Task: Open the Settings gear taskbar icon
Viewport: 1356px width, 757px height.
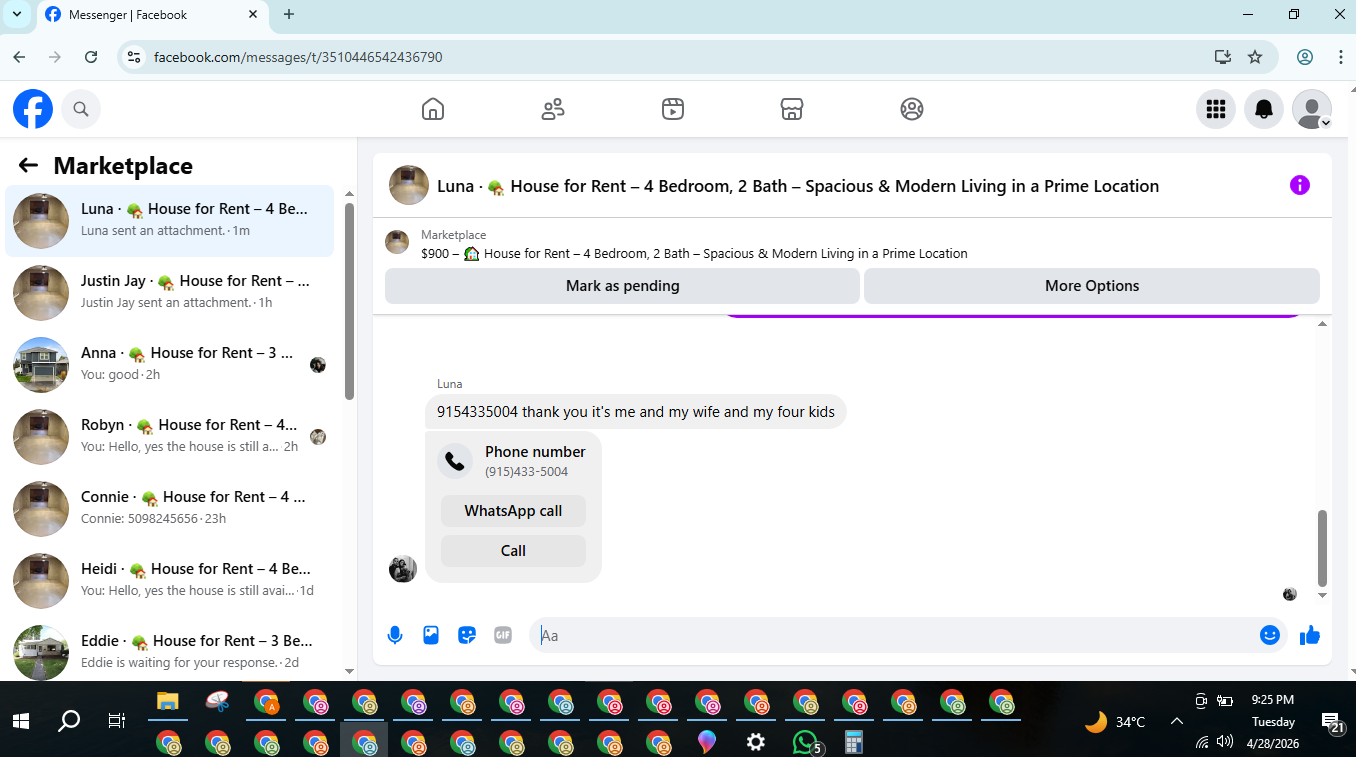Action: tap(756, 742)
